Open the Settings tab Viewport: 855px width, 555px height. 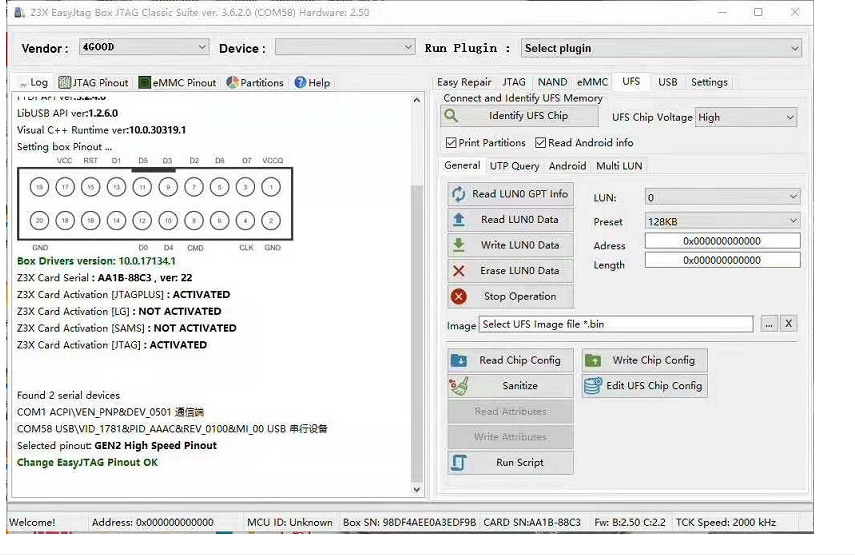709,82
